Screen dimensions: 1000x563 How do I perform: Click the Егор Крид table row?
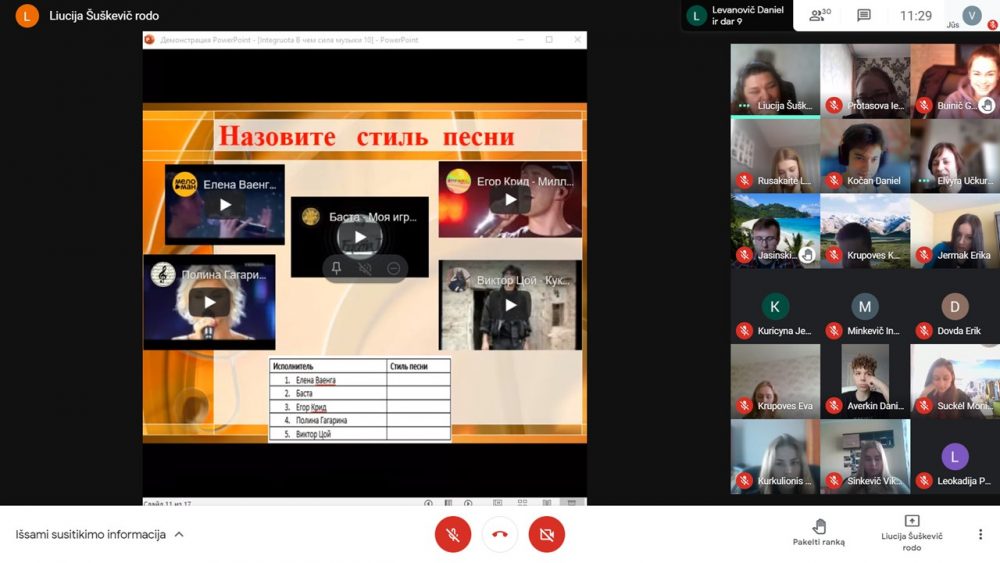pos(360,407)
